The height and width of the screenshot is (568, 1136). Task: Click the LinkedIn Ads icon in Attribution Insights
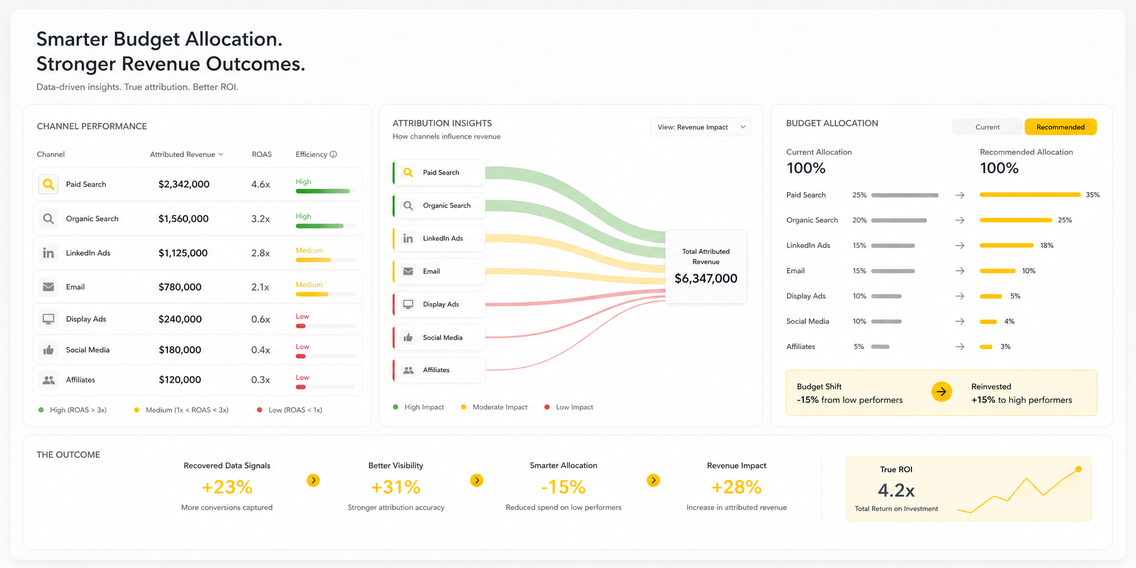[408, 238]
